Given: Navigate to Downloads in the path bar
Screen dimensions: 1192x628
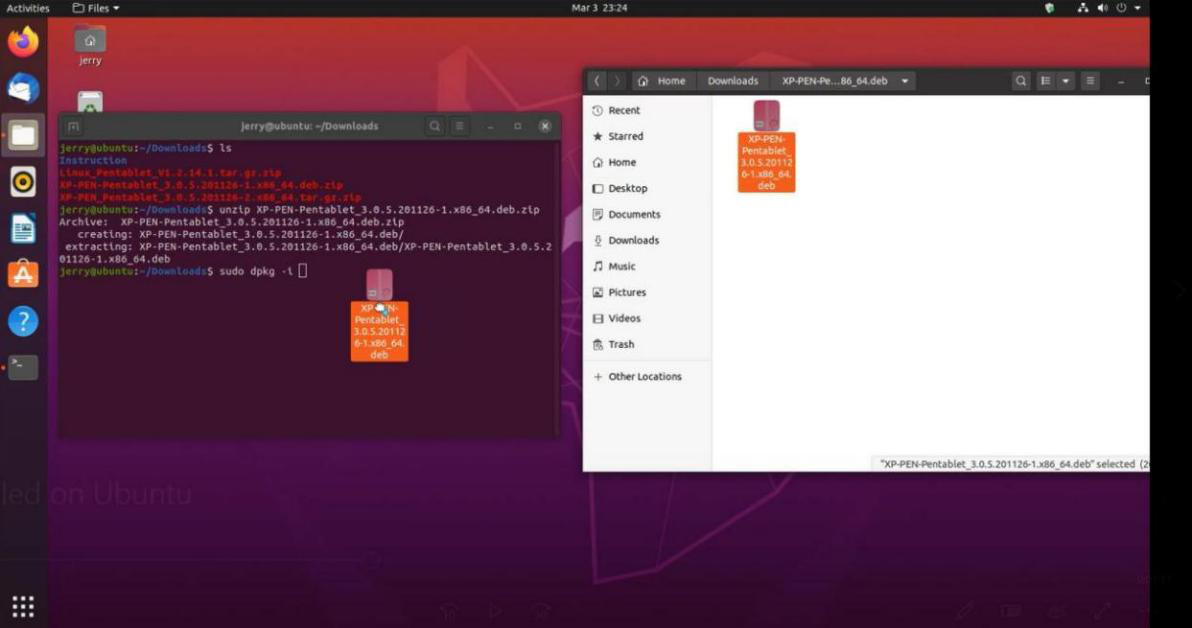Looking at the screenshot, I should [x=733, y=81].
